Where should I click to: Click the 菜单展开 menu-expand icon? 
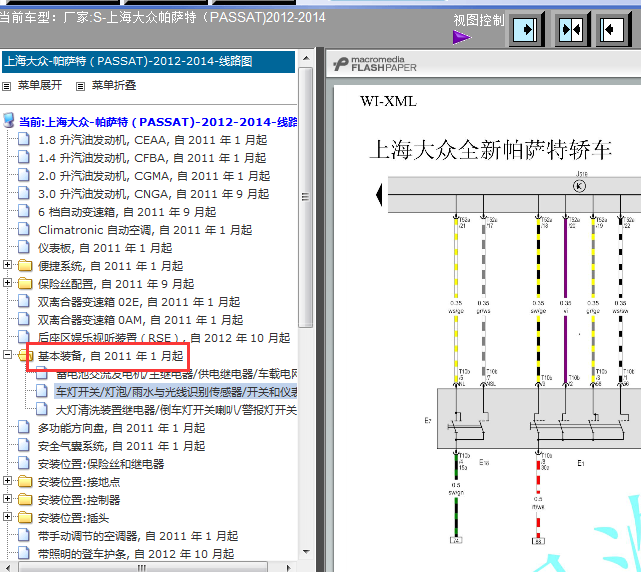coord(7,86)
